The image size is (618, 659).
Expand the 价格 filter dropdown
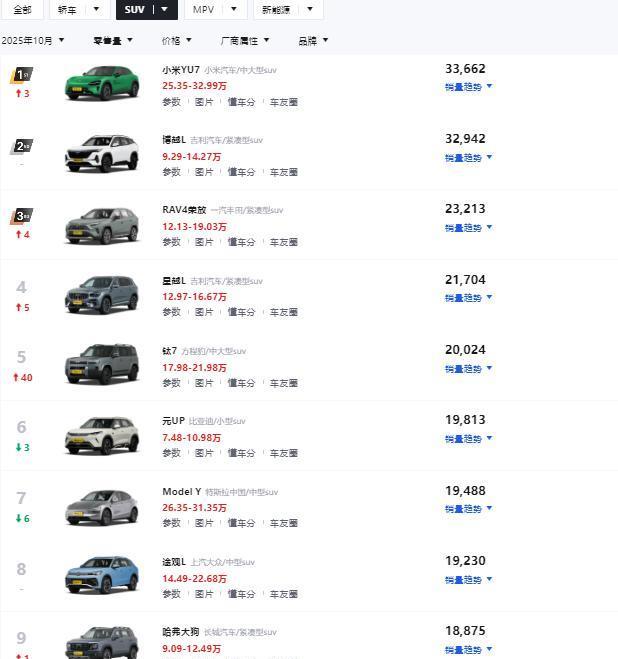(175, 41)
